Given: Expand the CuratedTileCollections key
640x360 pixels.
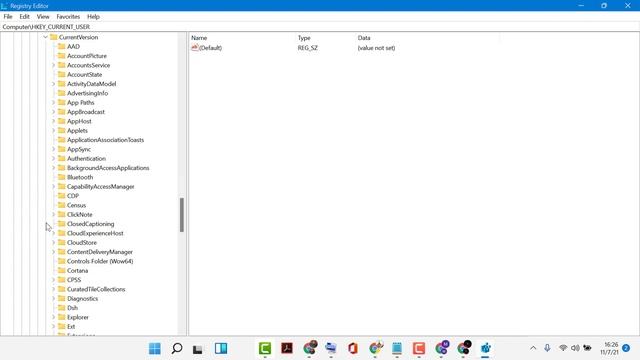Looking at the screenshot, I should coord(53,289).
